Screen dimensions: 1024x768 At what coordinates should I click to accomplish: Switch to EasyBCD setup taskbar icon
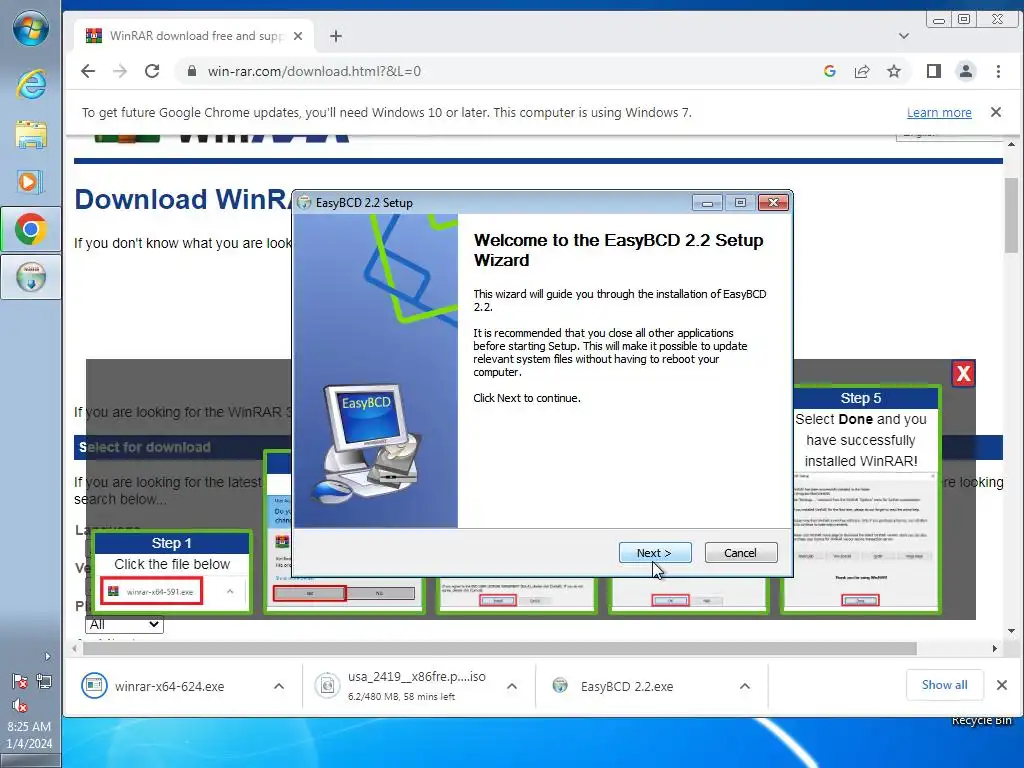click(31, 277)
